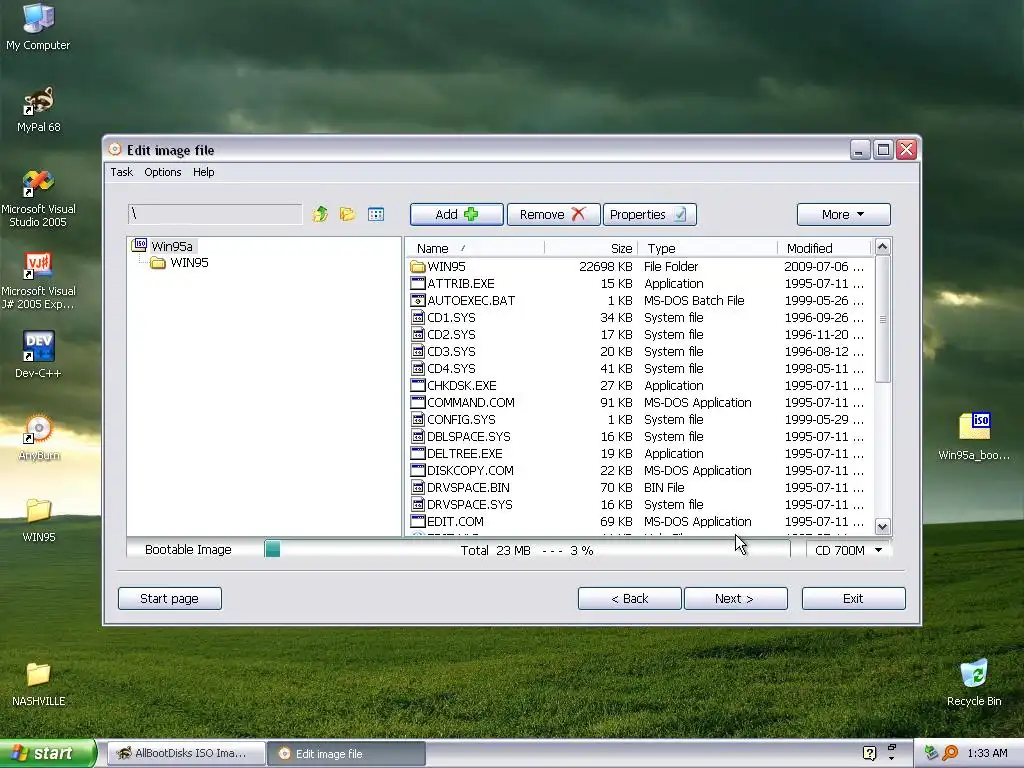Select DRVSPACE.BIN file icon
The height and width of the screenshot is (768, 1024).
click(418, 487)
